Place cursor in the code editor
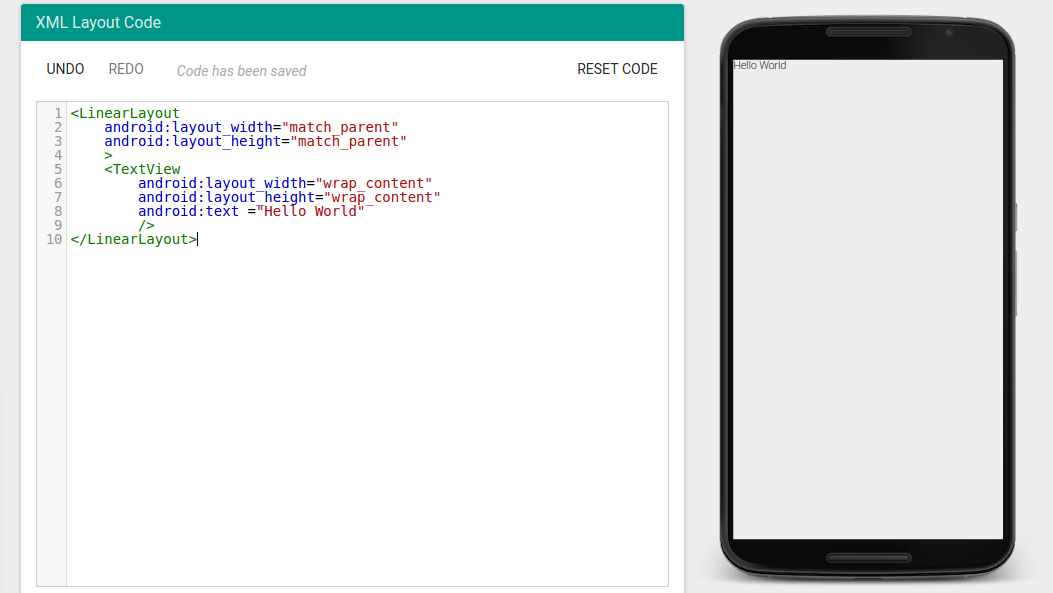 (x=350, y=350)
